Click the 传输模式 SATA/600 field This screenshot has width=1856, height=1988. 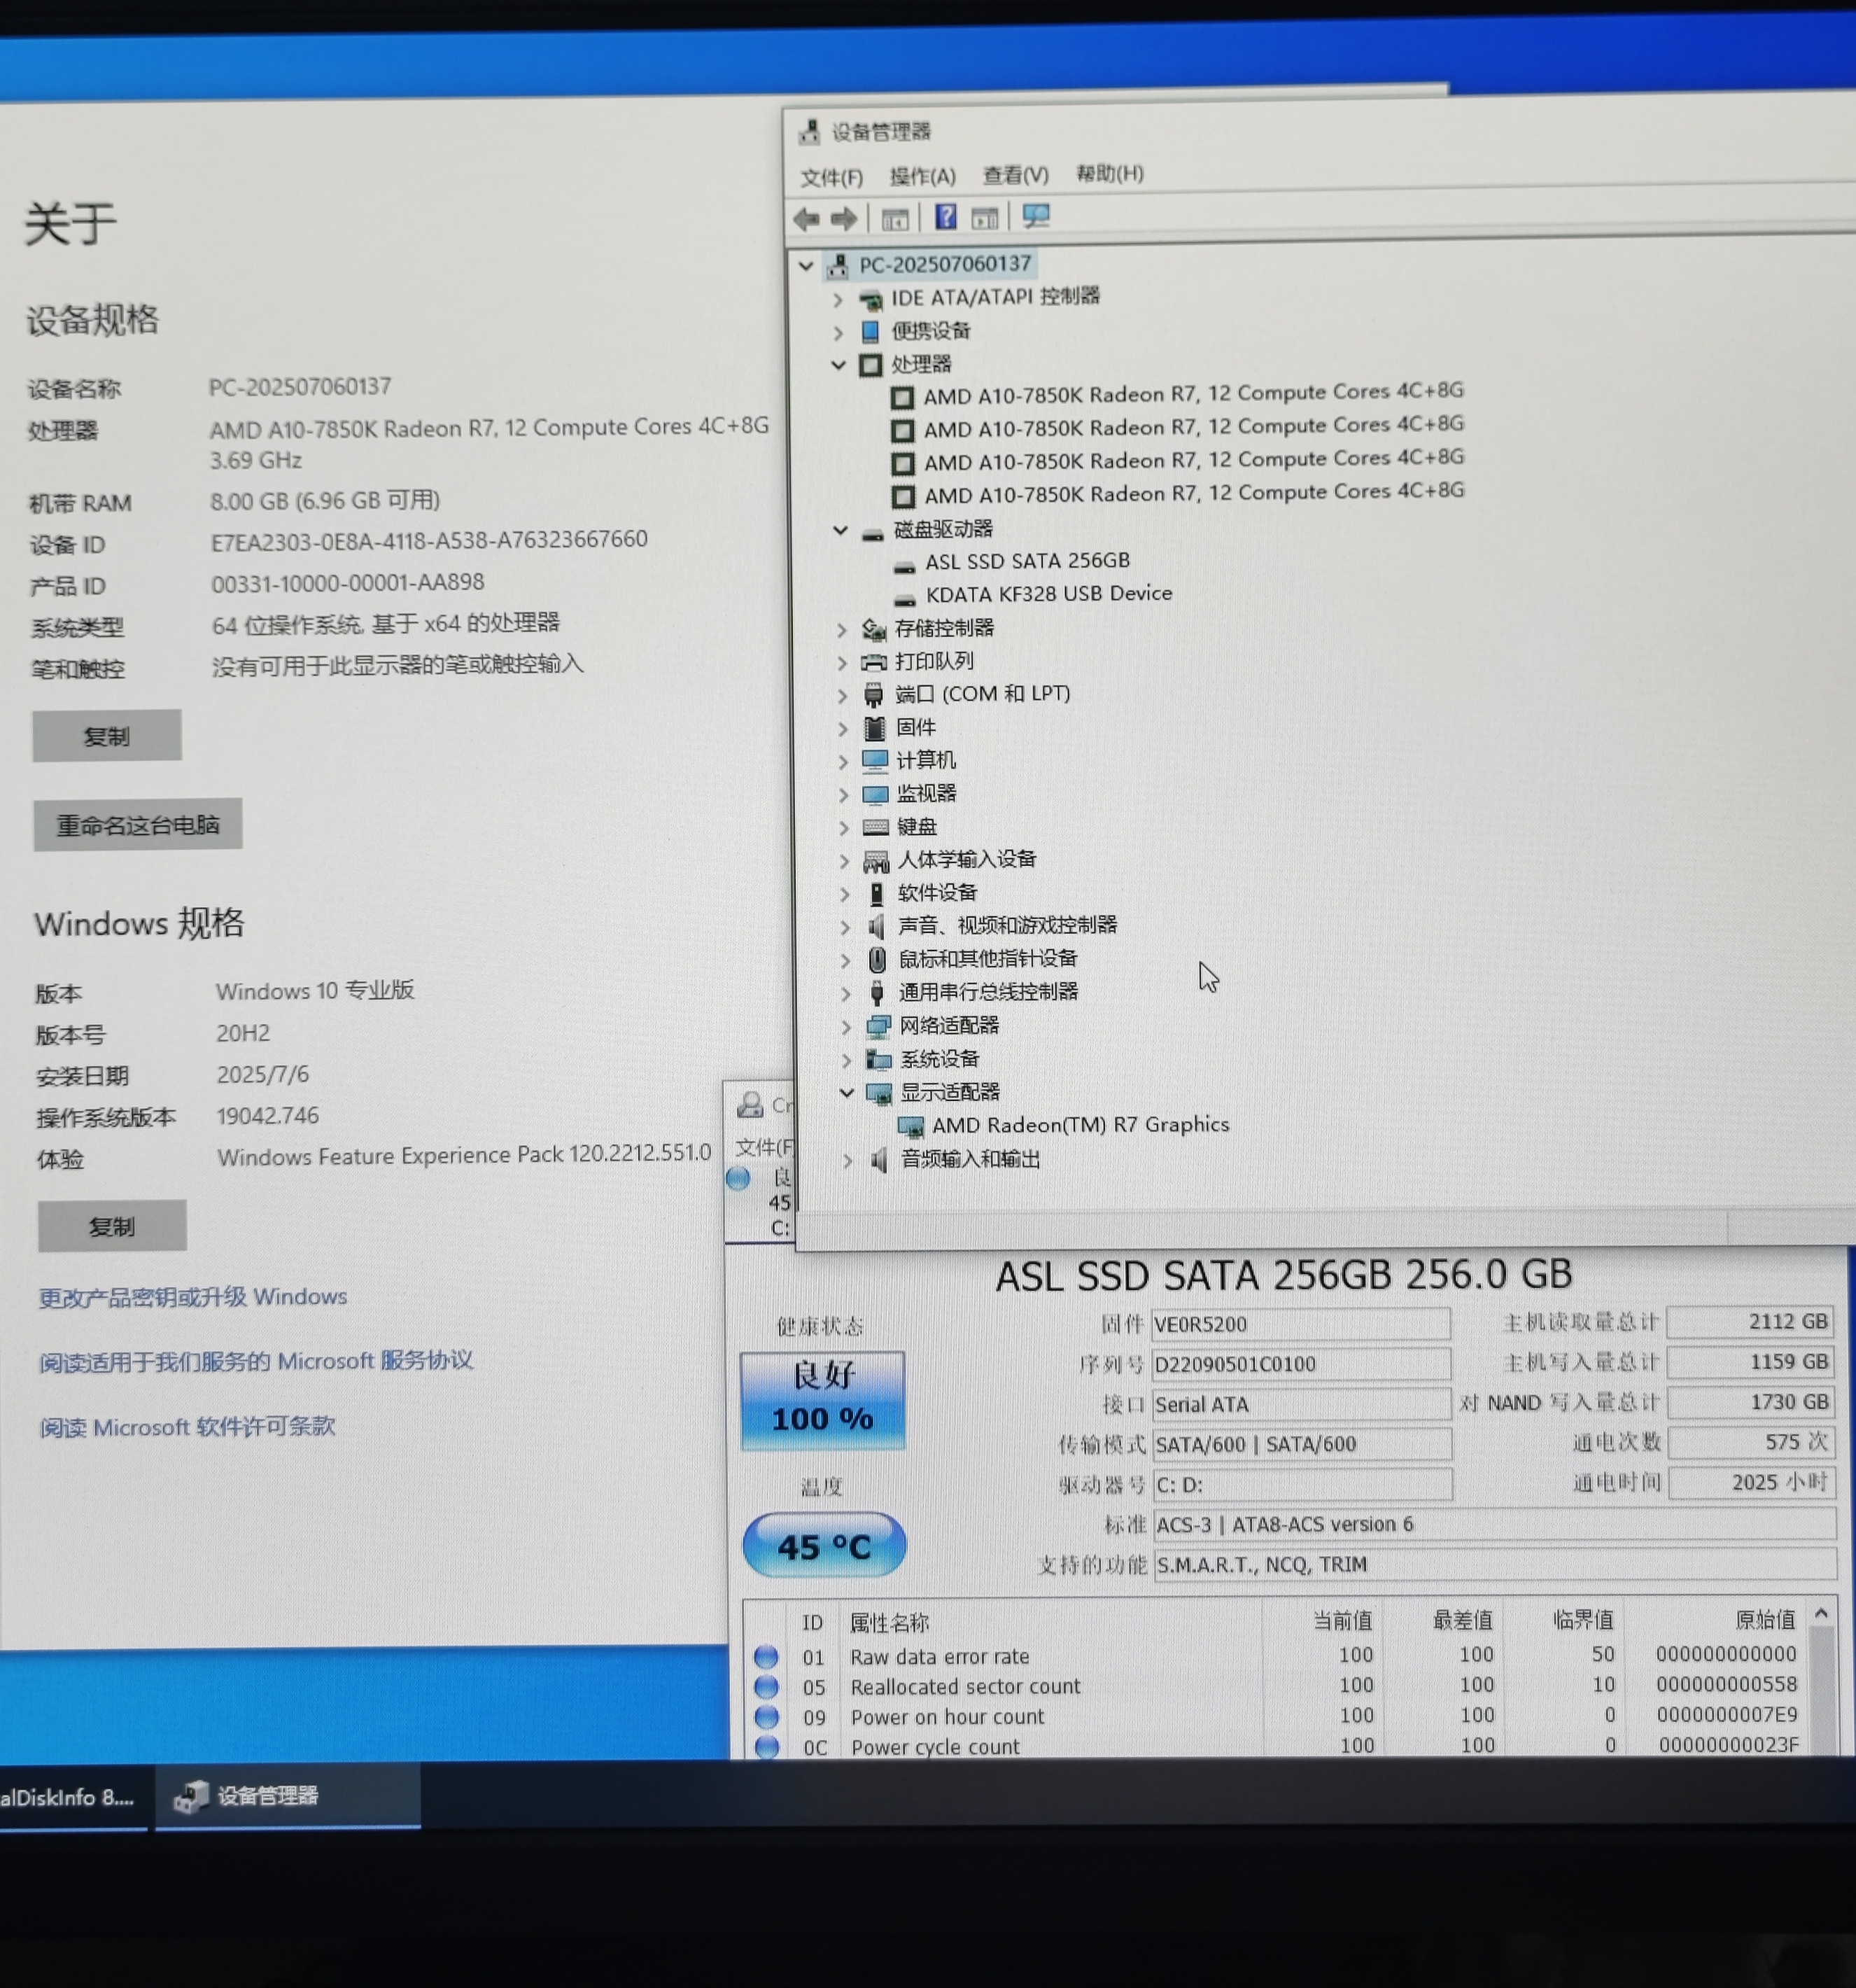pos(1302,1444)
